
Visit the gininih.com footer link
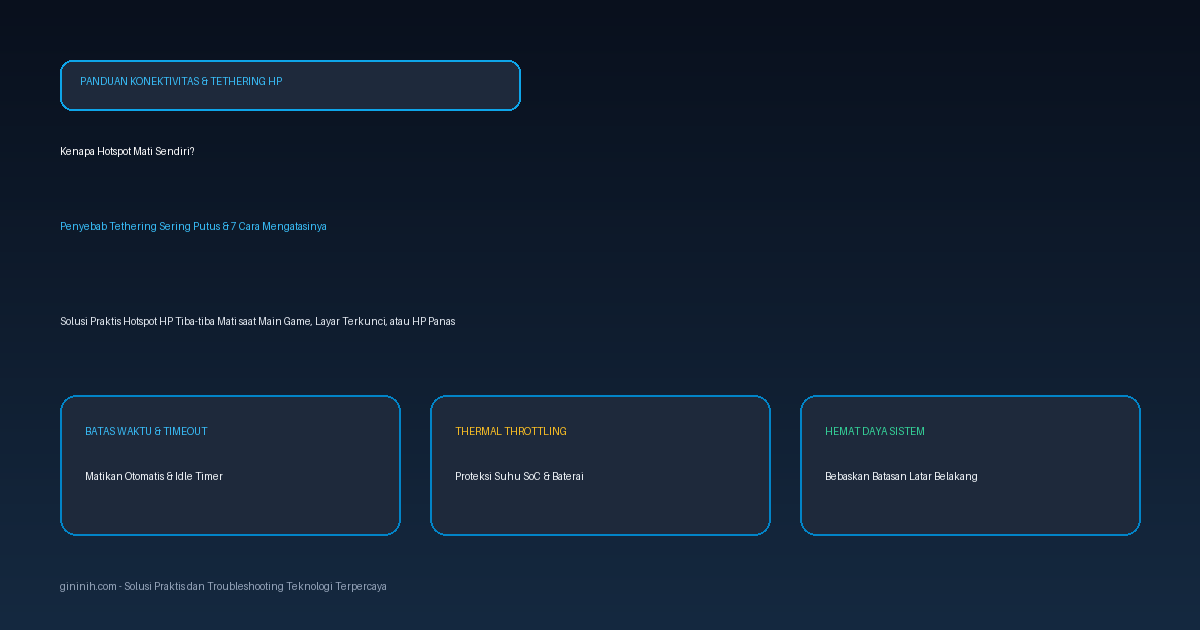(x=88, y=586)
